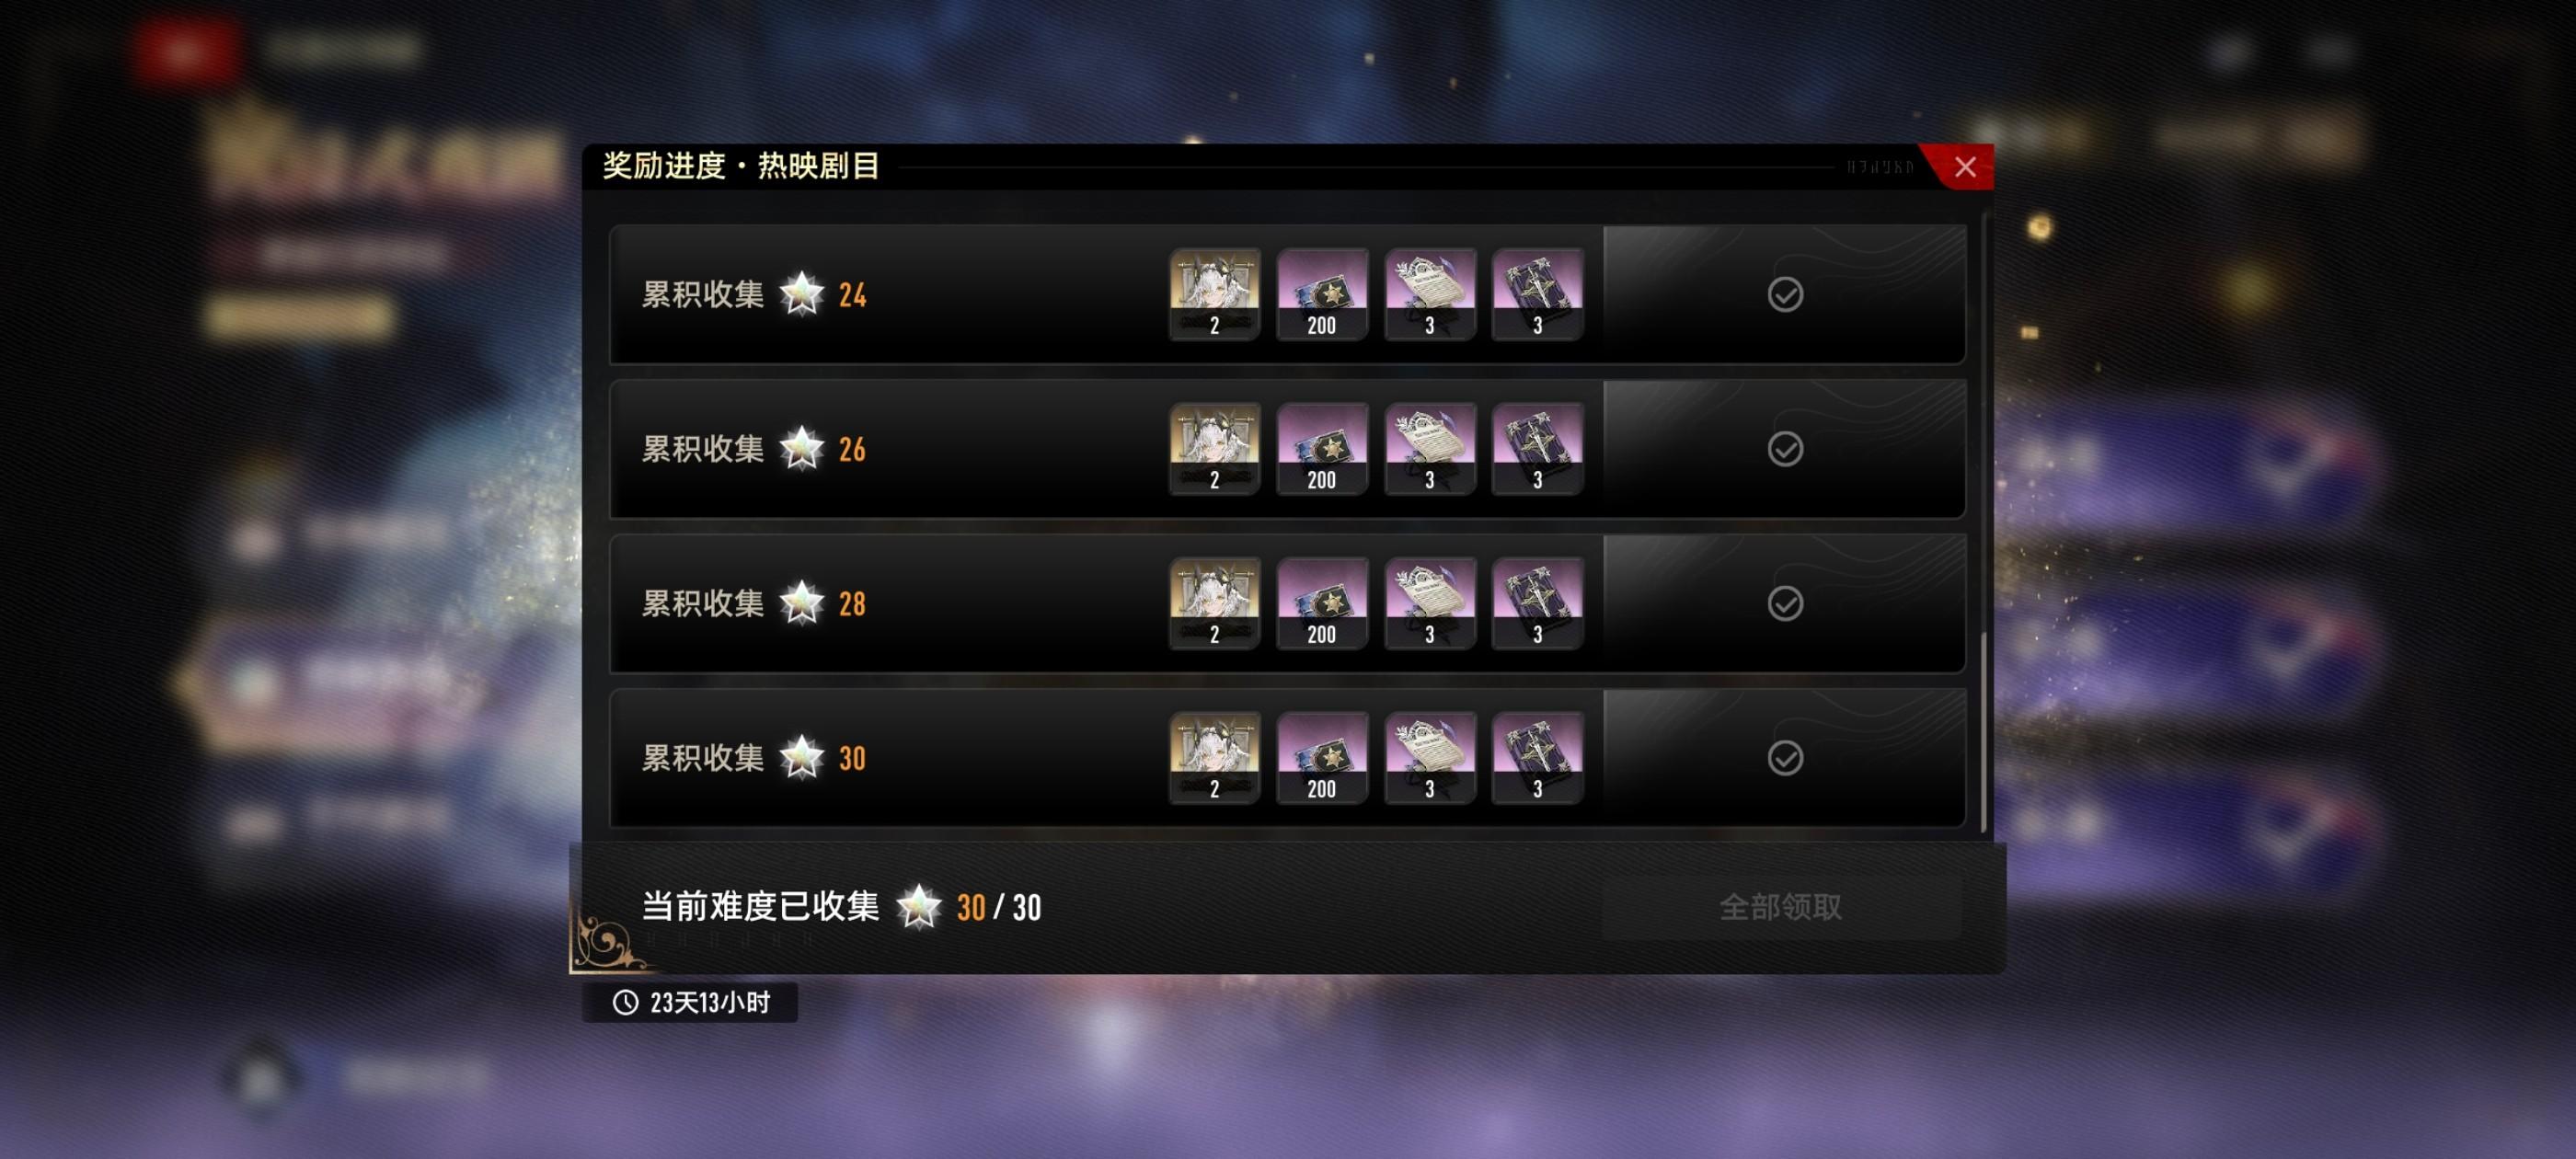Click scroll document reward in the 30-star row
This screenshot has height=1159, width=2576.
[x=1429, y=758]
